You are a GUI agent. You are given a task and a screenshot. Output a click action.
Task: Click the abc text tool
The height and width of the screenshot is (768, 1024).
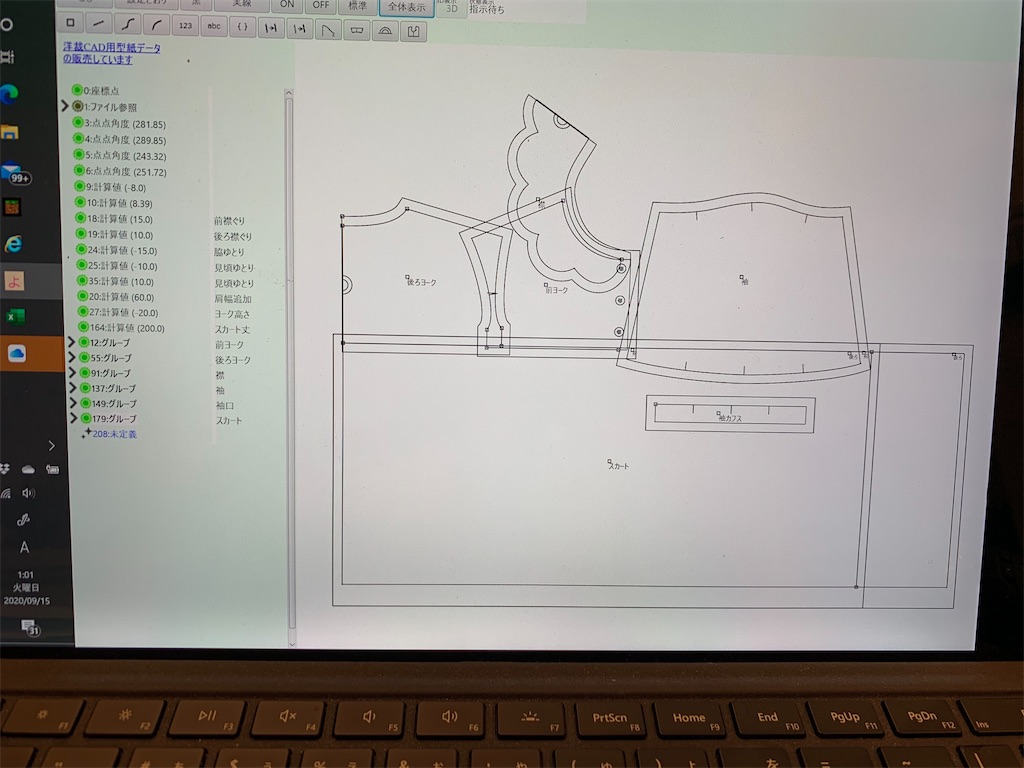(214, 26)
